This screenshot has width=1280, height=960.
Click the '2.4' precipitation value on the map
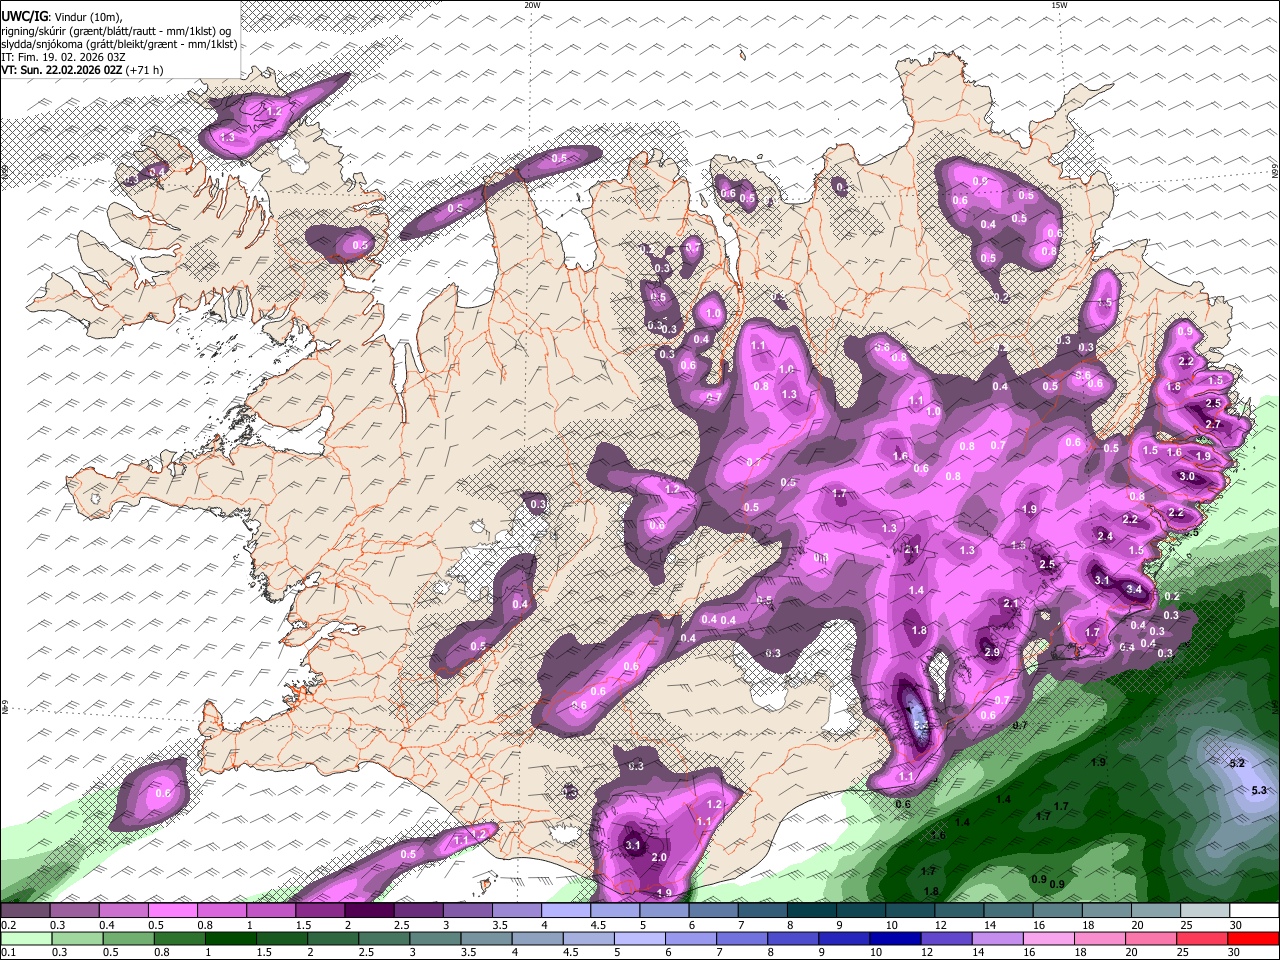tap(1105, 537)
